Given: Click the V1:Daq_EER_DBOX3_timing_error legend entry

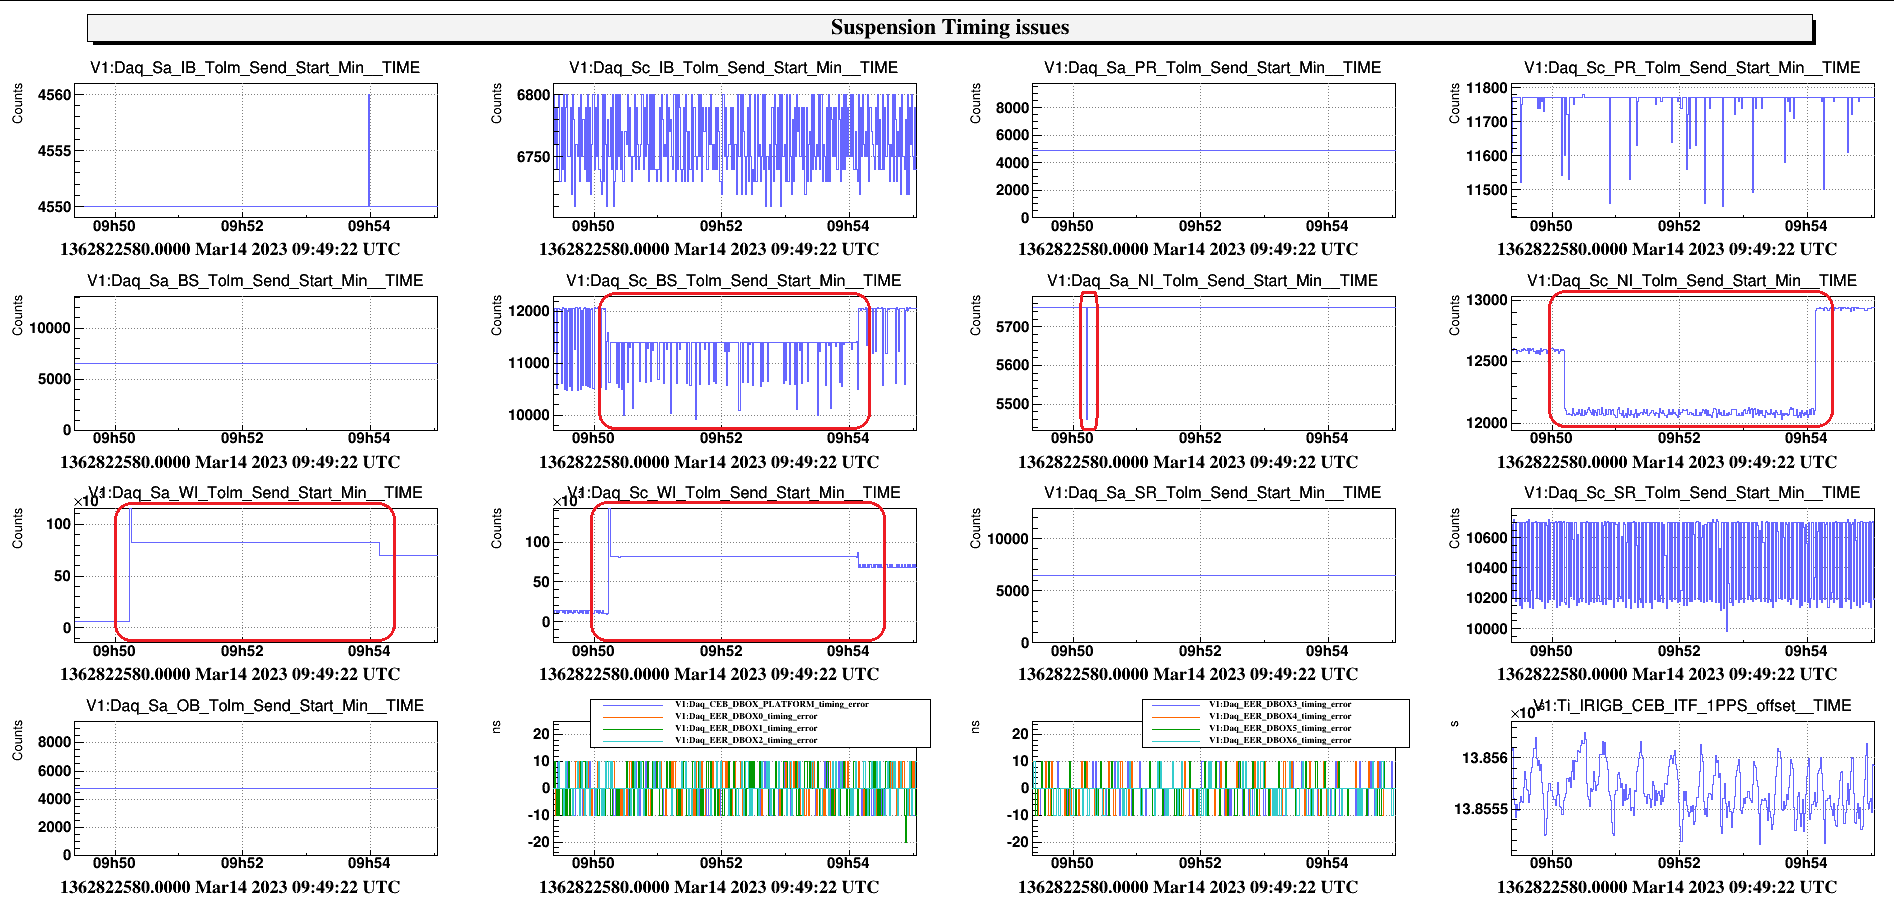Looking at the screenshot, I should click(x=1279, y=704).
